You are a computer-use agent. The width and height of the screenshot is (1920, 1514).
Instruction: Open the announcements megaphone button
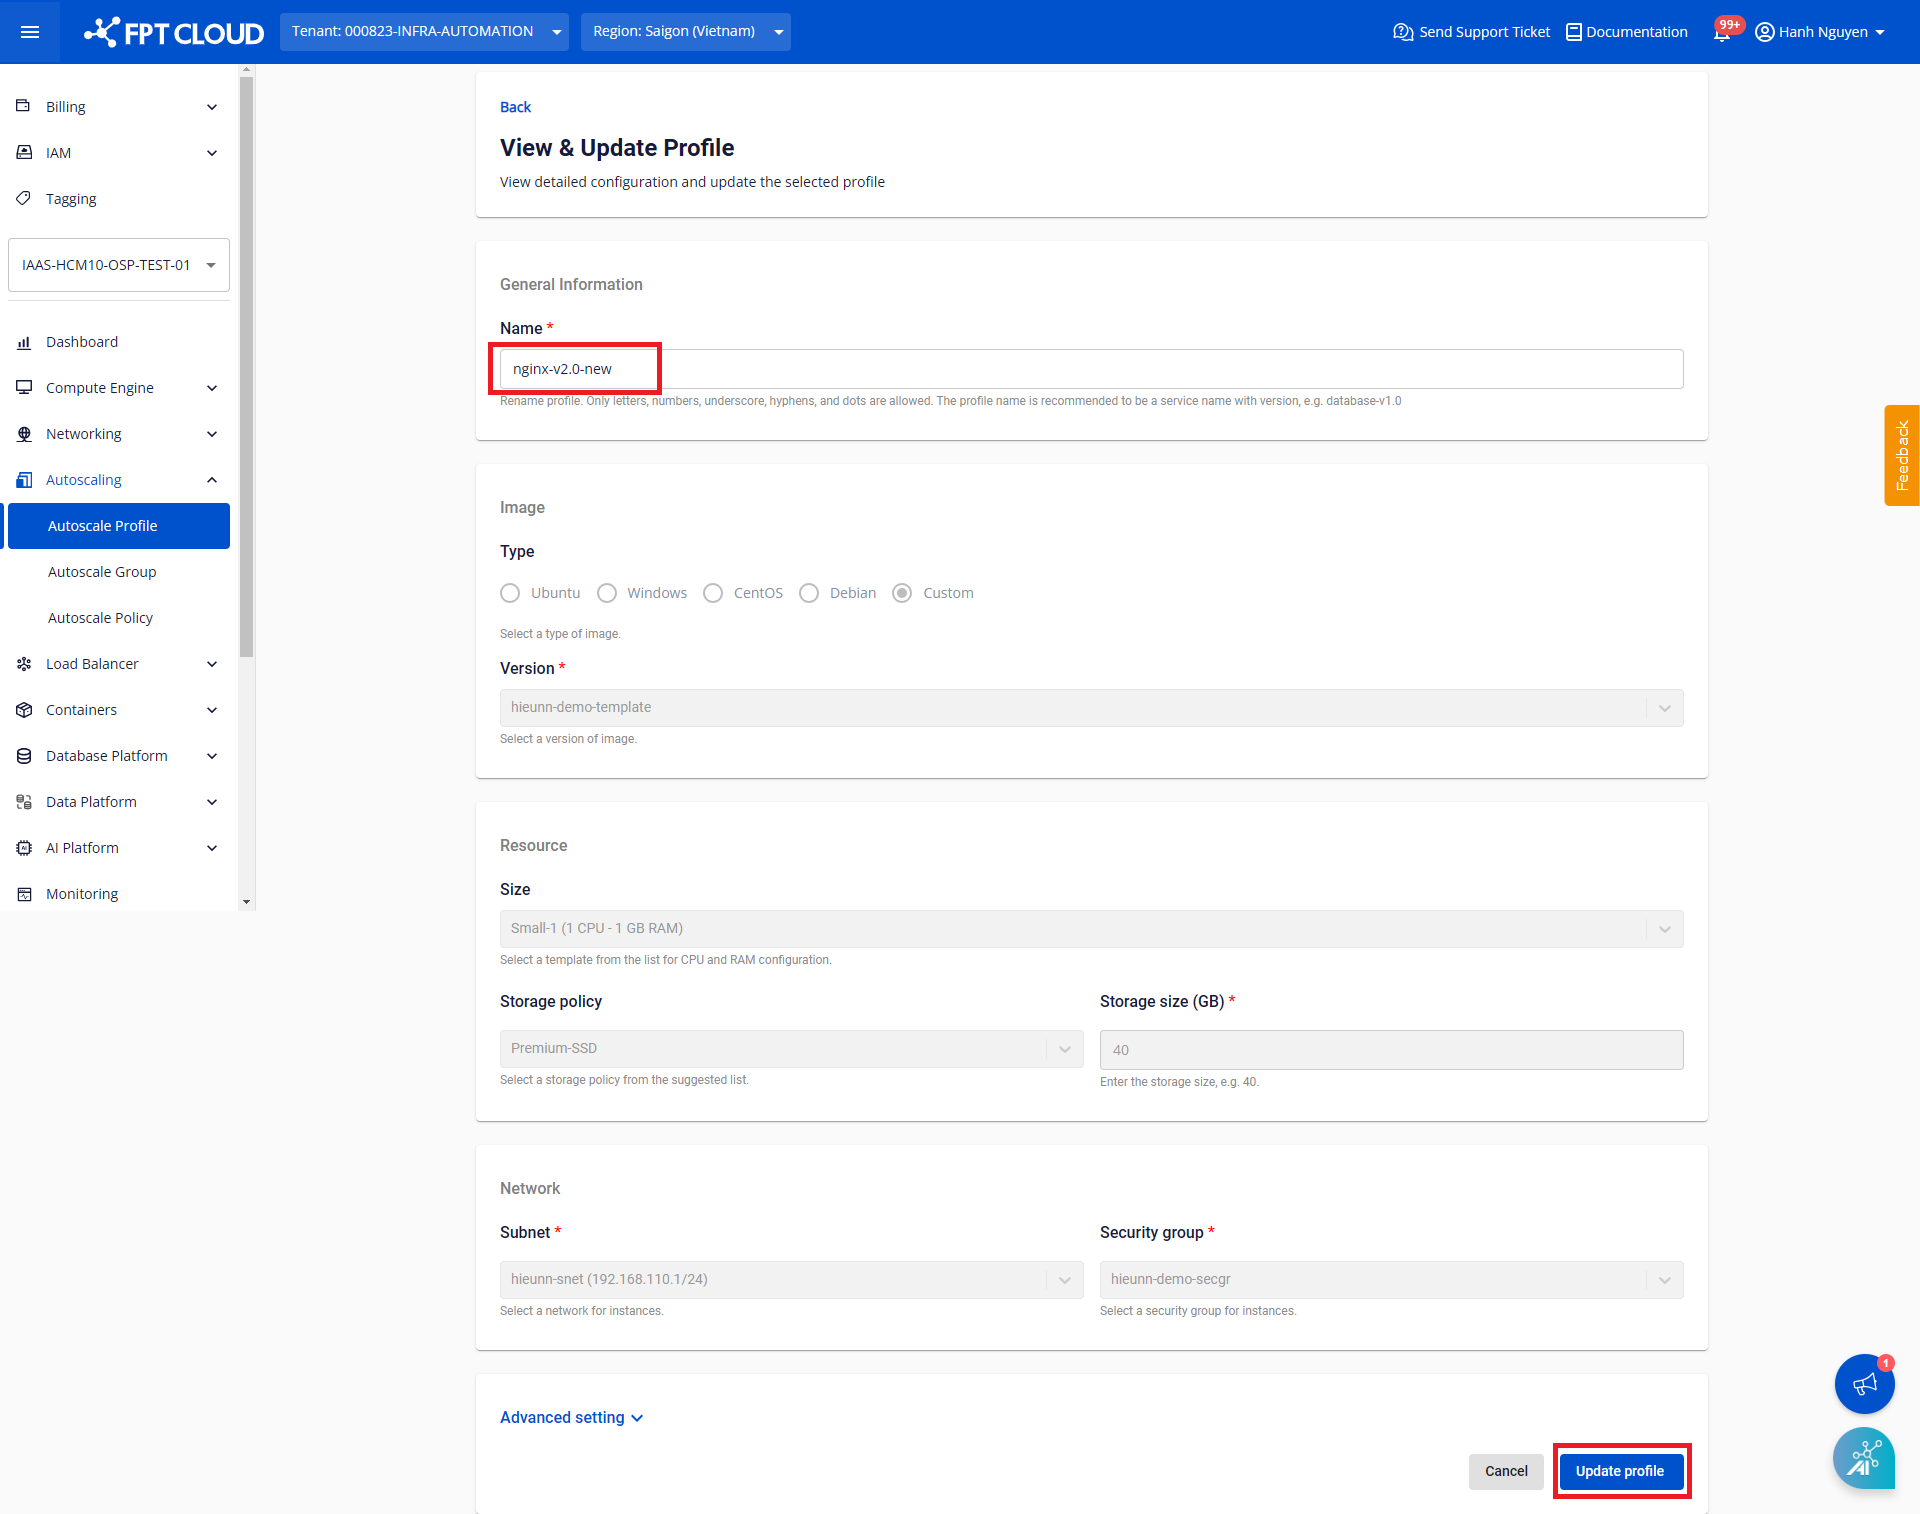click(x=1864, y=1384)
